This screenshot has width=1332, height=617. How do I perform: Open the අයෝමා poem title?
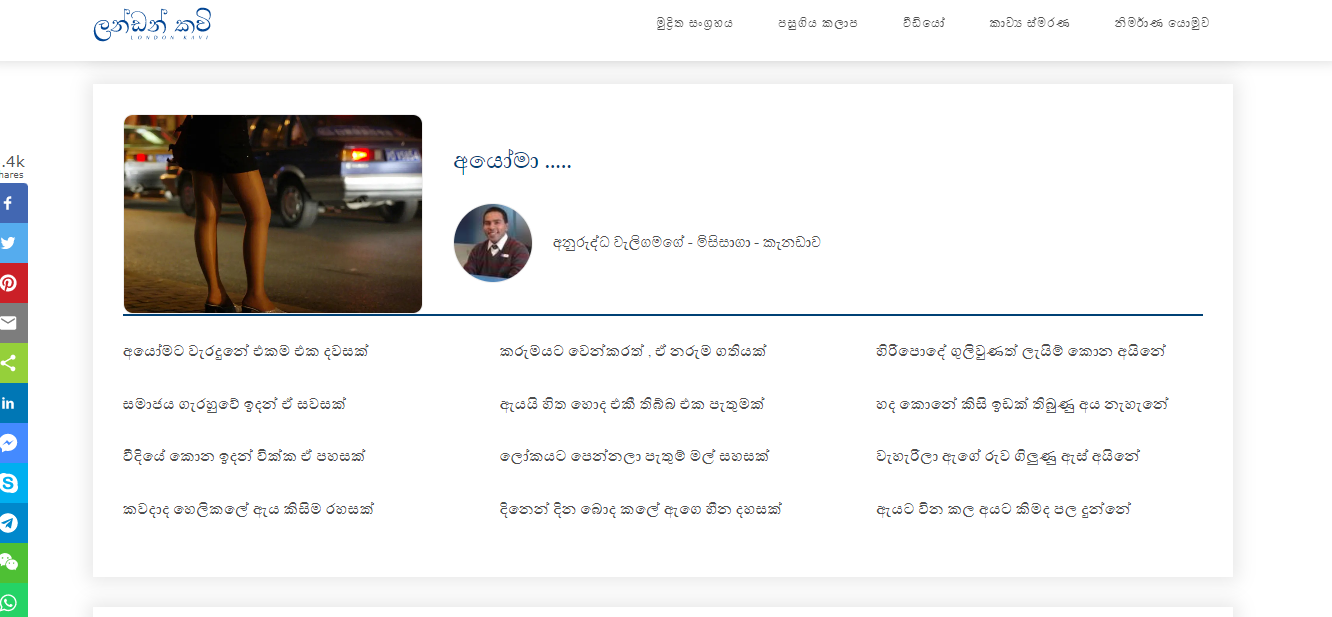(513, 160)
